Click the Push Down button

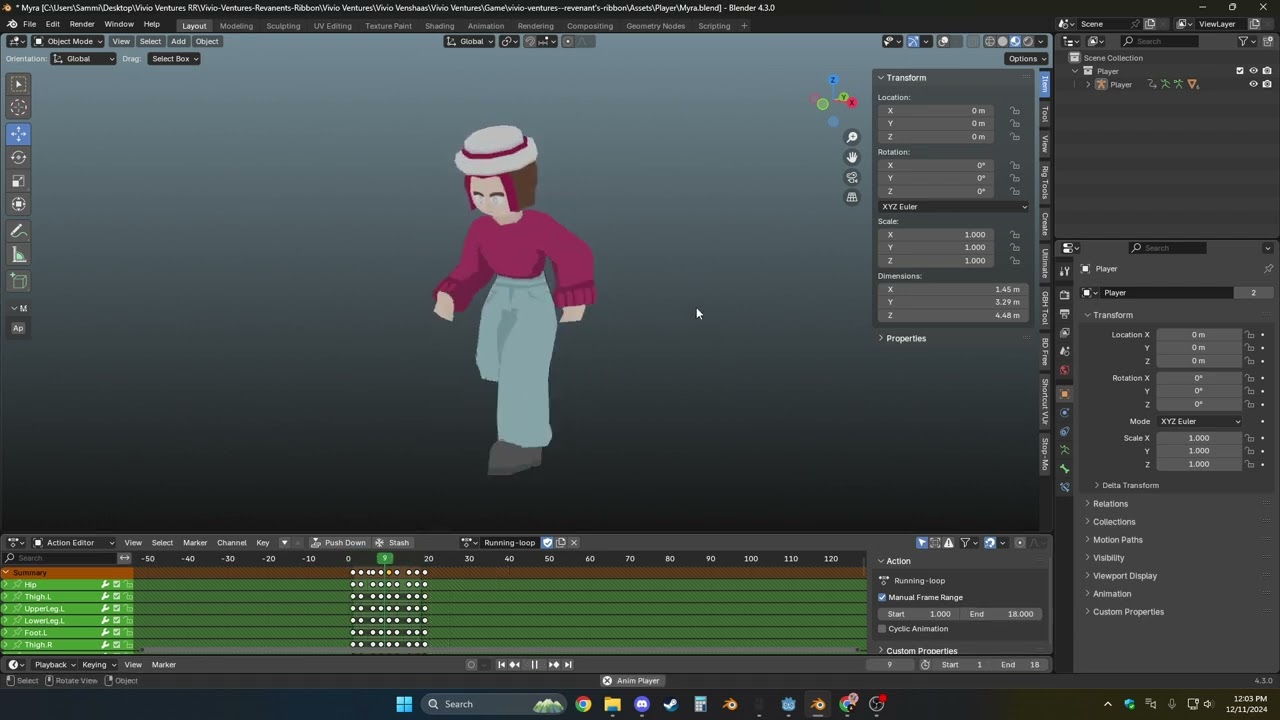(338, 543)
